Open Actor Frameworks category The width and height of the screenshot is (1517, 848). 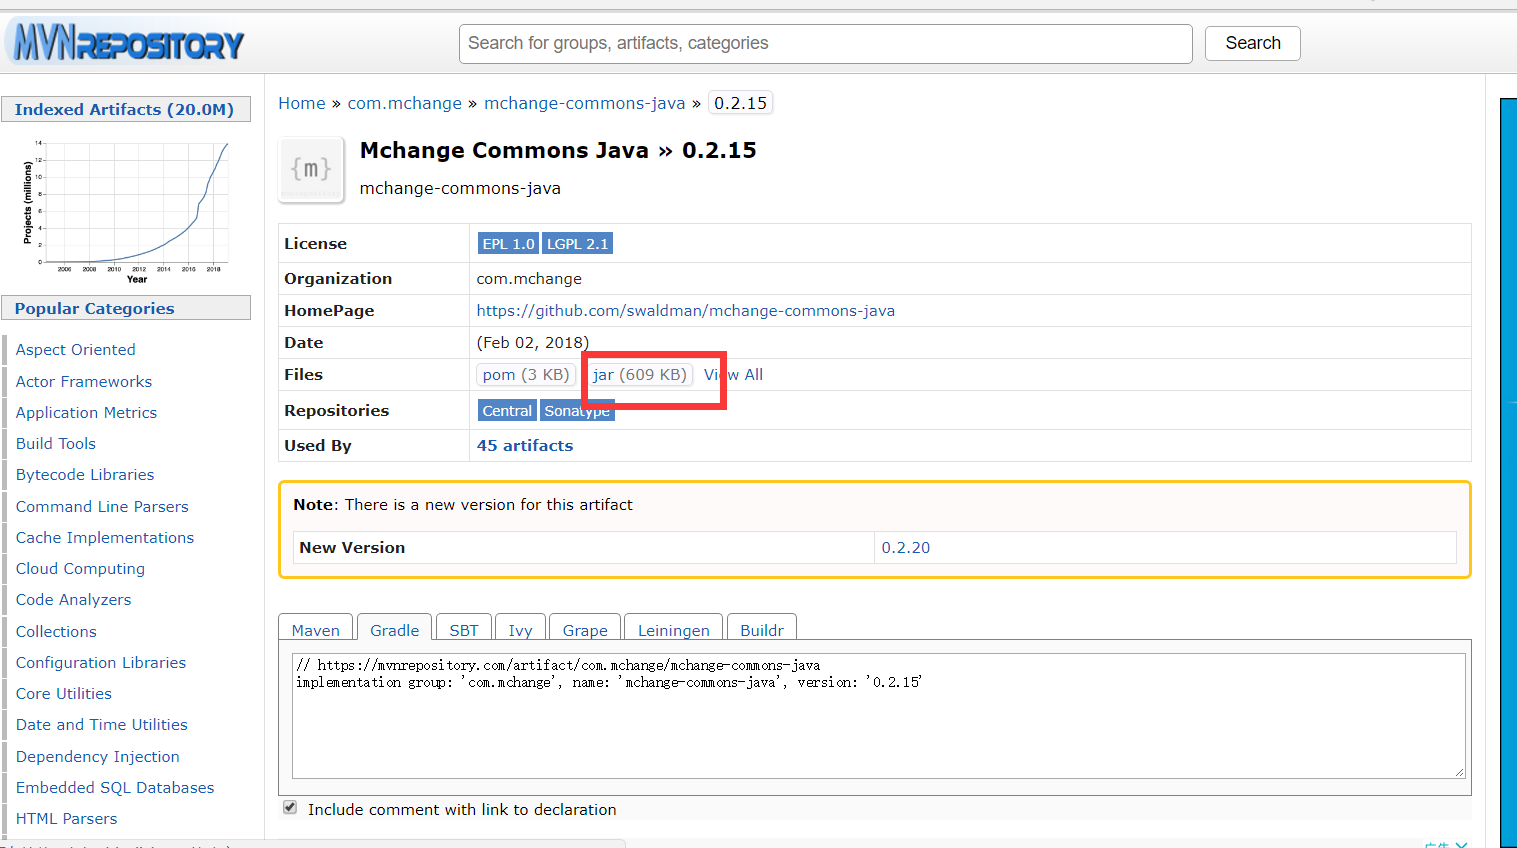[x=84, y=382]
